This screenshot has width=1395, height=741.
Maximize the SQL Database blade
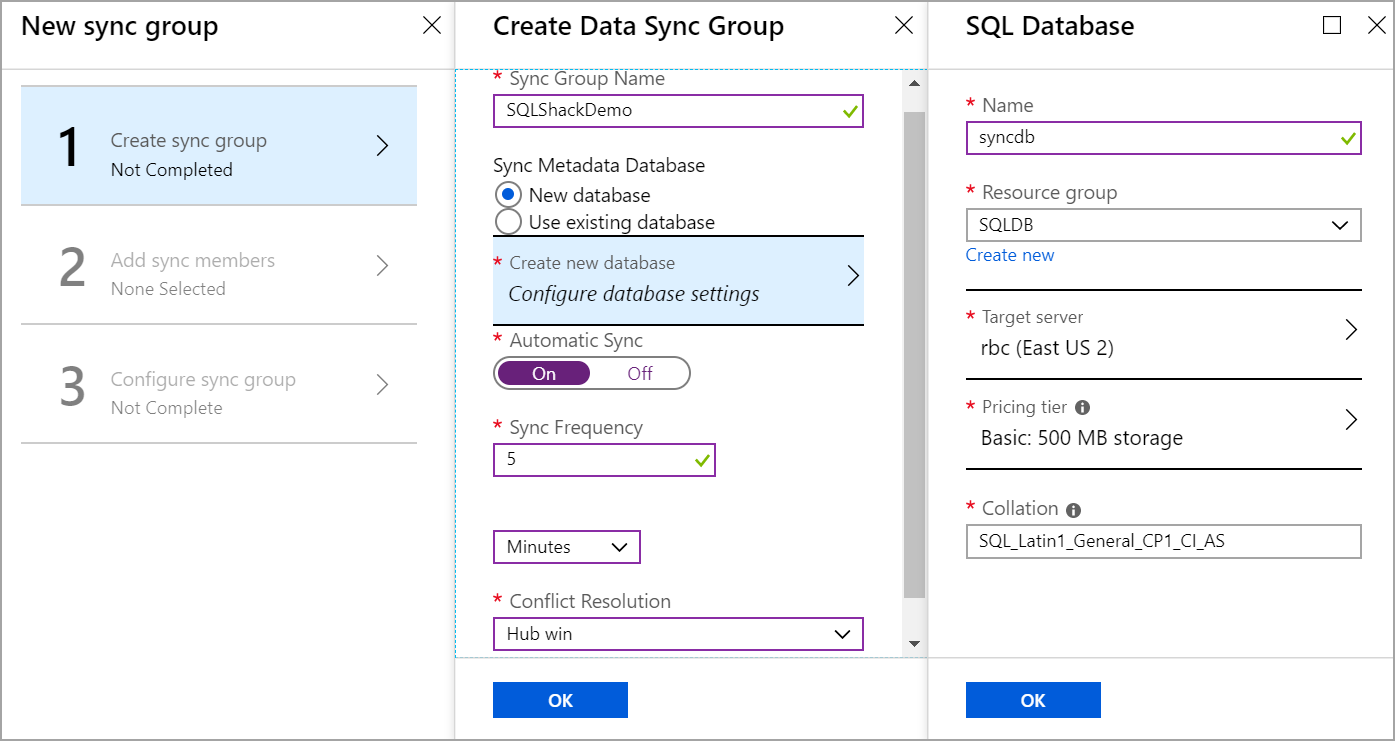[1332, 26]
